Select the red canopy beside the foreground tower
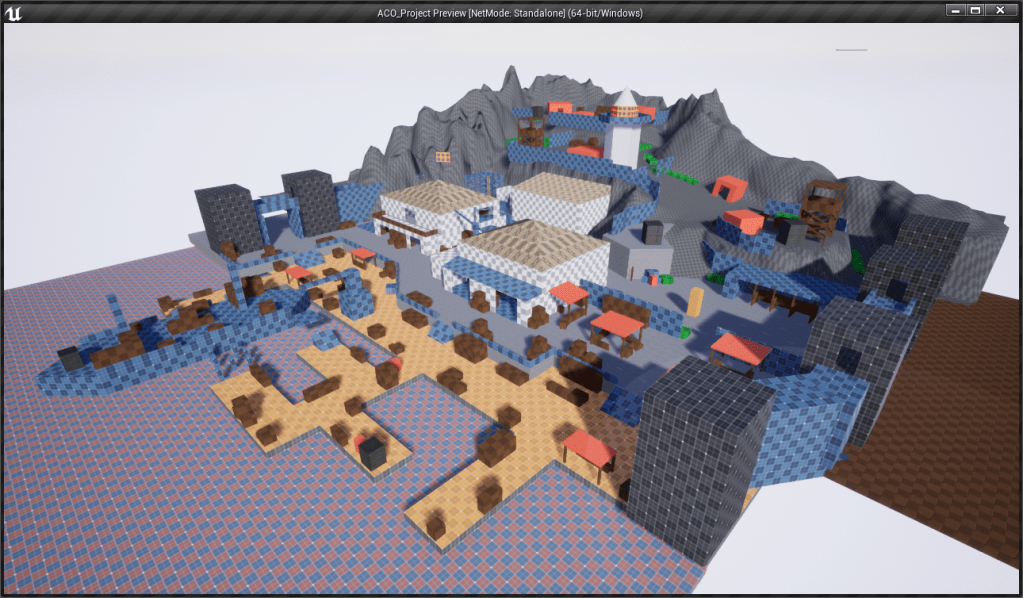This screenshot has height=598, width=1023. click(x=740, y=349)
